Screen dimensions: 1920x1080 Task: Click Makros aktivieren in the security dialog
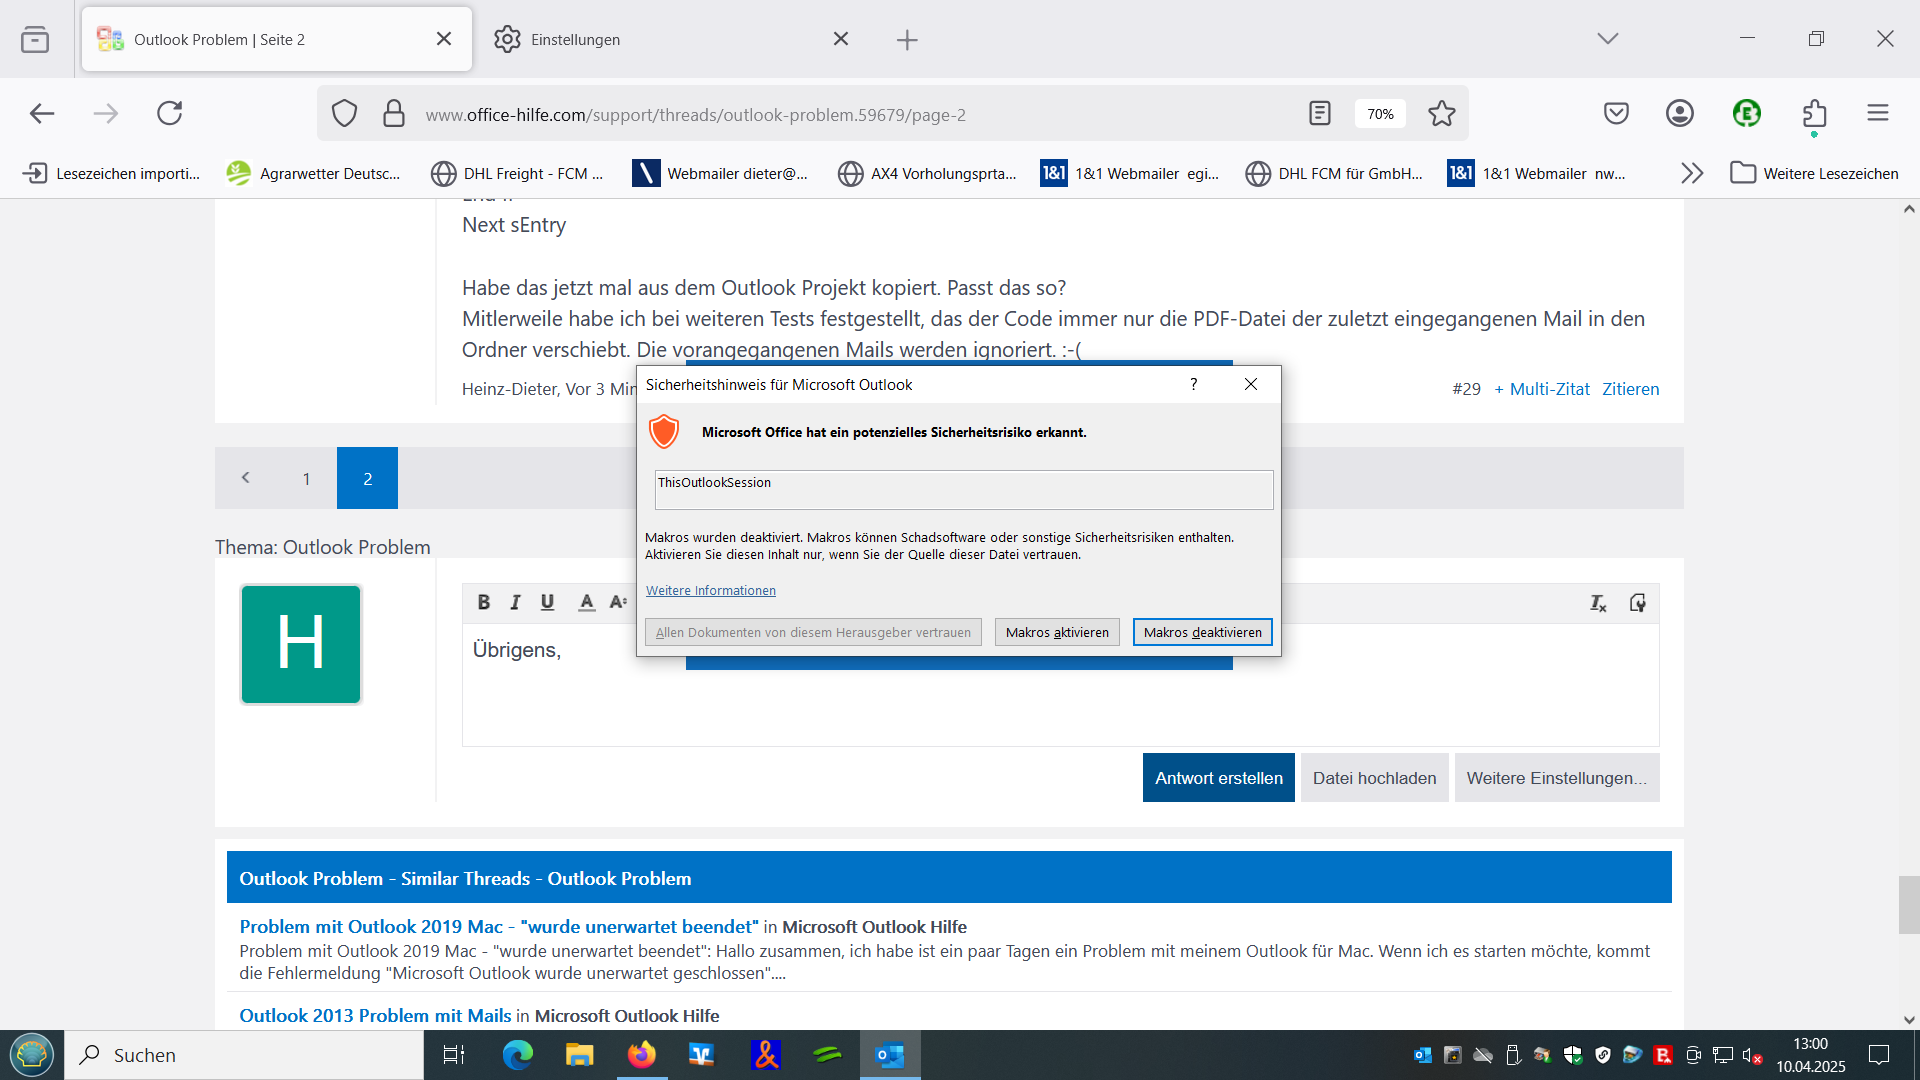[x=1057, y=632]
